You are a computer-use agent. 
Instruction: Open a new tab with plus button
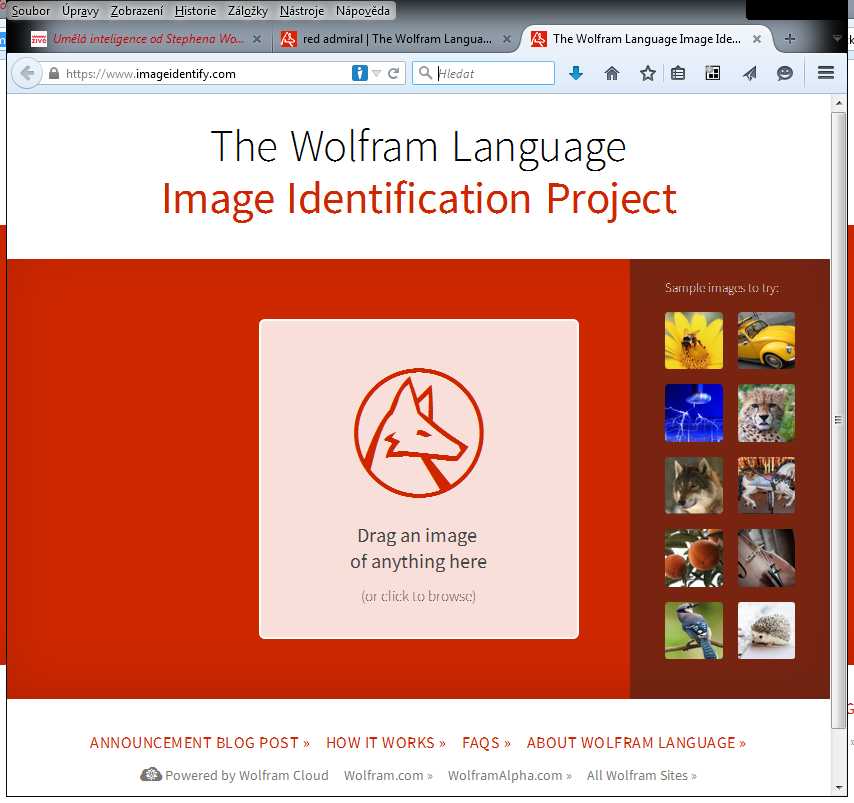coord(790,39)
